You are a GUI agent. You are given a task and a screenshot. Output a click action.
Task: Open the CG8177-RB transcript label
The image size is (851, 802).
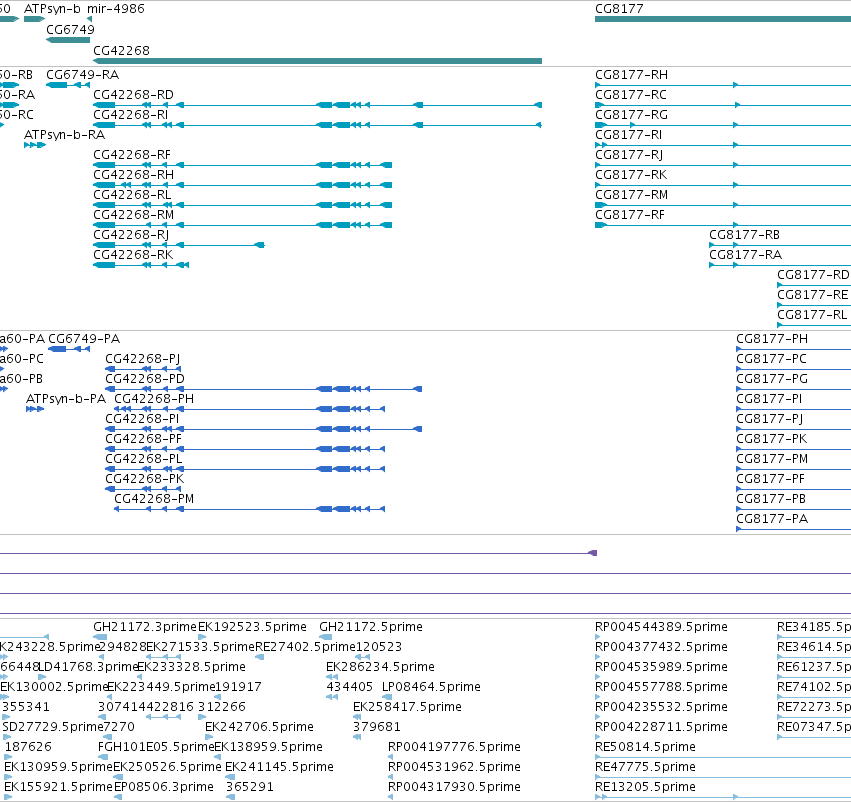click(745, 235)
